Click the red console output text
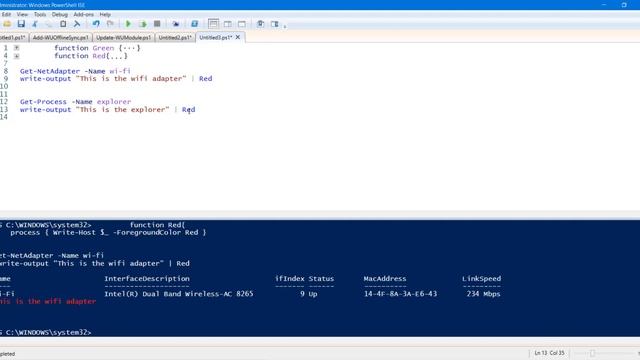The image size is (640, 360). (48, 302)
